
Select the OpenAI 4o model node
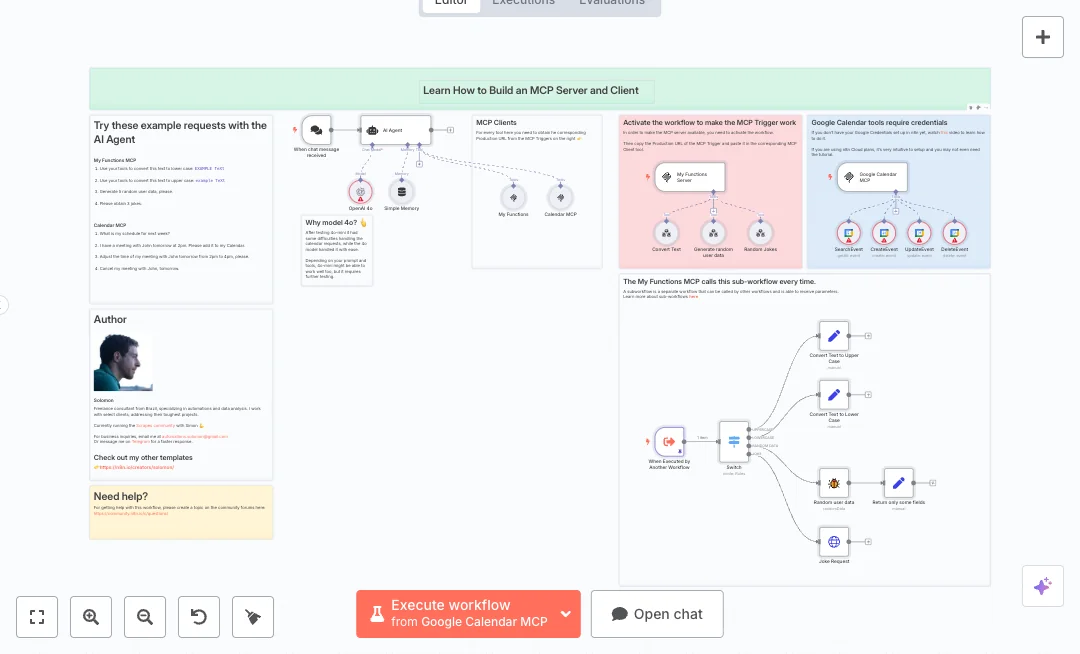pyautogui.click(x=360, y=192)
